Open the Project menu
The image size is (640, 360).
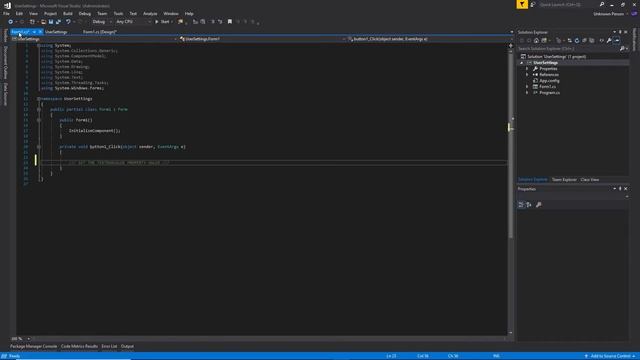point(50,13)
